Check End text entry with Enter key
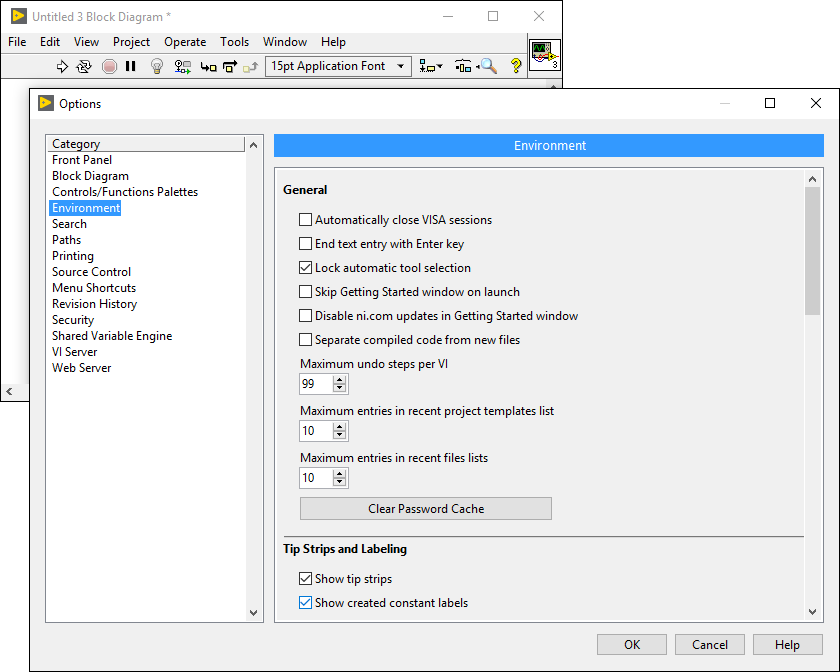840x672 pixels. coord(305,244)
